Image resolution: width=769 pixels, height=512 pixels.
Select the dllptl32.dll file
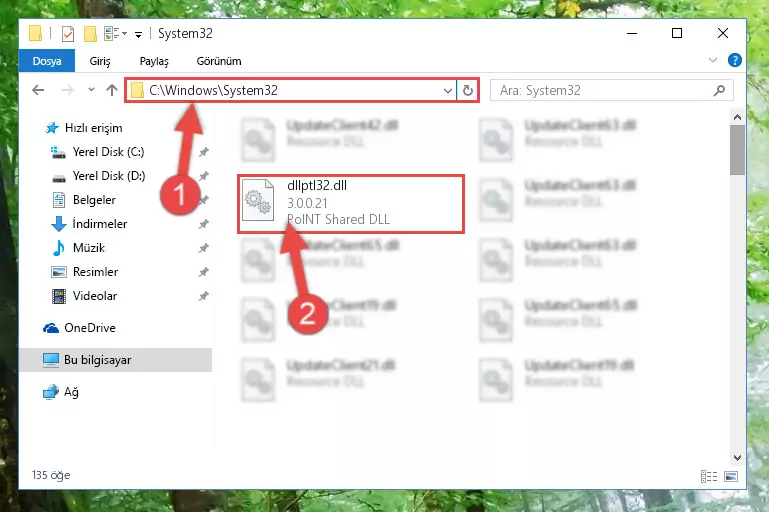coord(351,204)
